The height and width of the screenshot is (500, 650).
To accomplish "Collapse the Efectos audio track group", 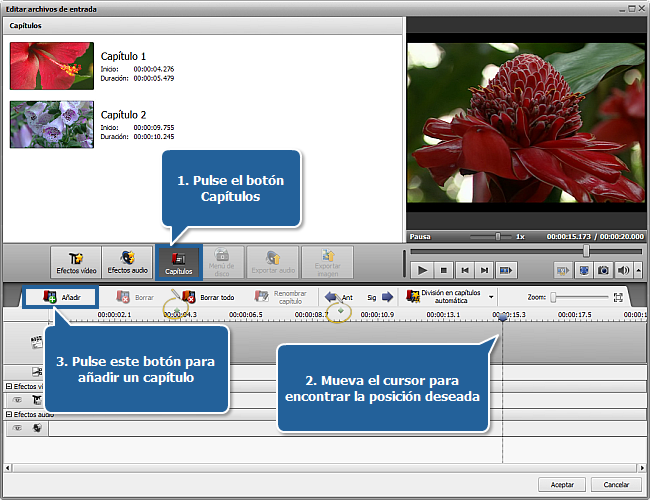I will 9,413.
